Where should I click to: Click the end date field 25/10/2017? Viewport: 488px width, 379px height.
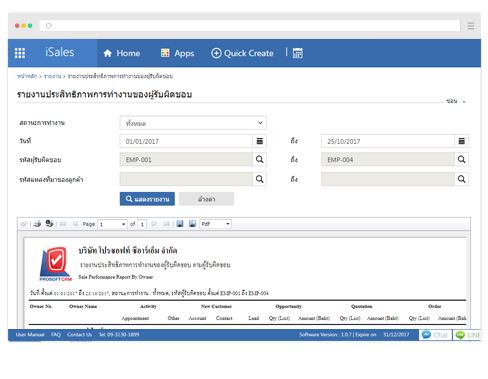[x=388, y=141]
